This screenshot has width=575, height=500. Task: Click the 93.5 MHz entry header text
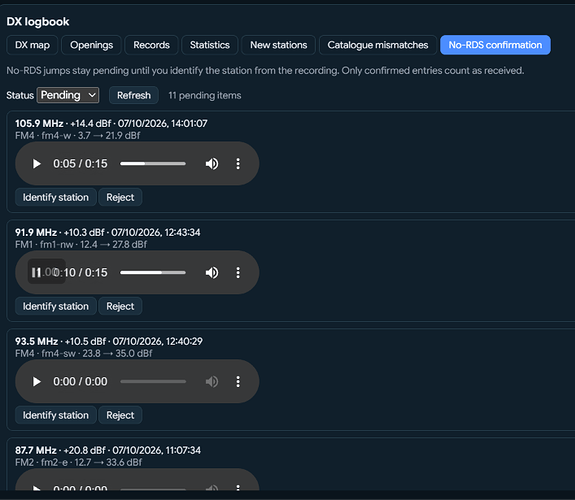click(109, 342)
